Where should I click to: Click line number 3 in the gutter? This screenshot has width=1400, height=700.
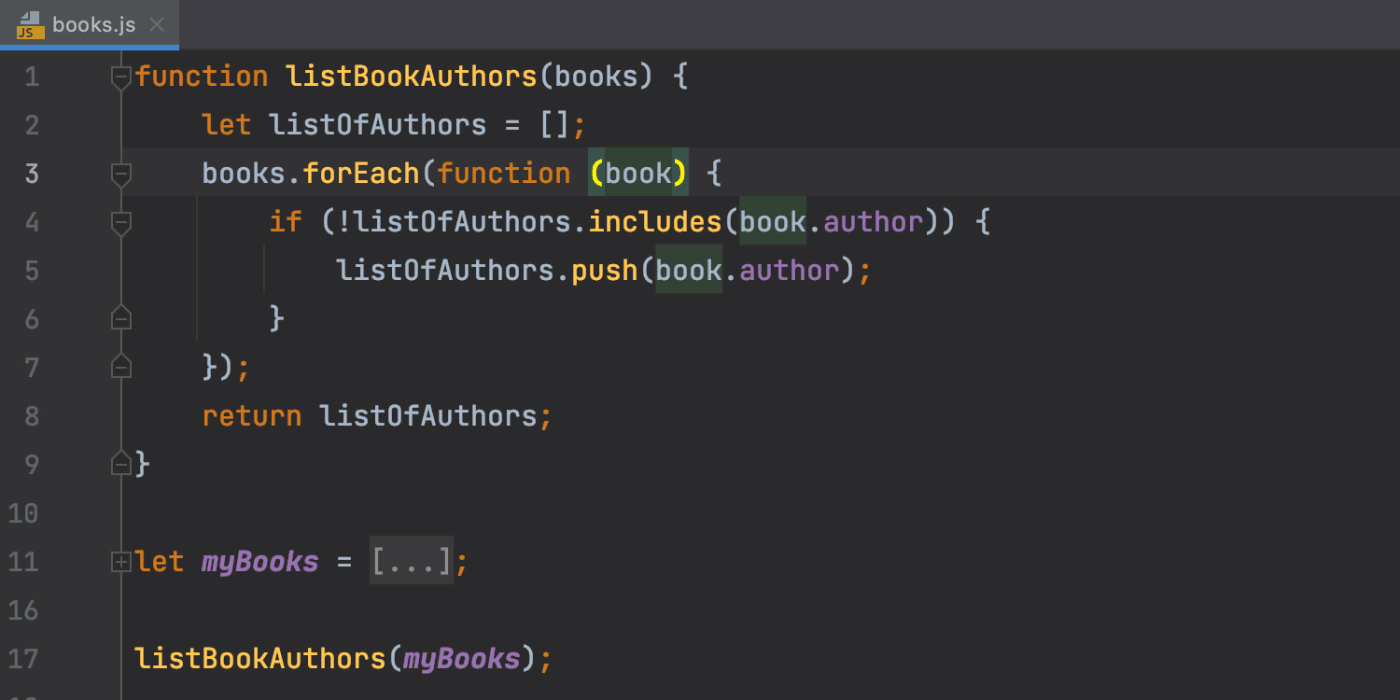32,174
